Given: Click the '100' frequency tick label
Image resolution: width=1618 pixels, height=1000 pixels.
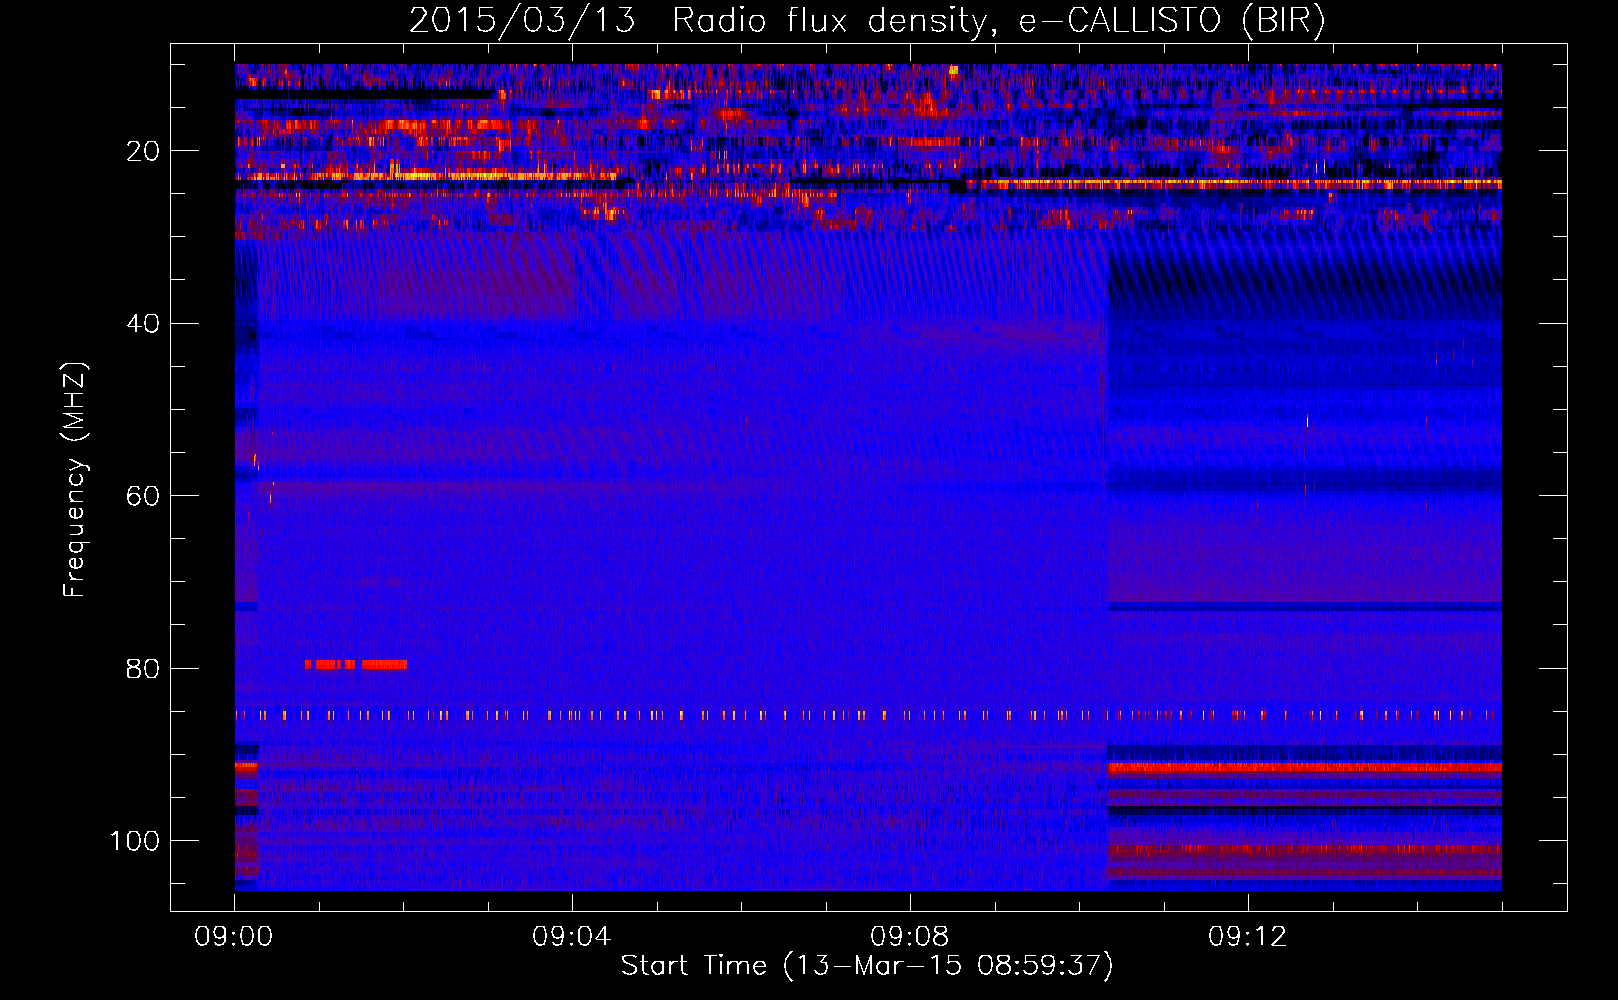Looking at the screenshot, I should [x=135, y=841].
